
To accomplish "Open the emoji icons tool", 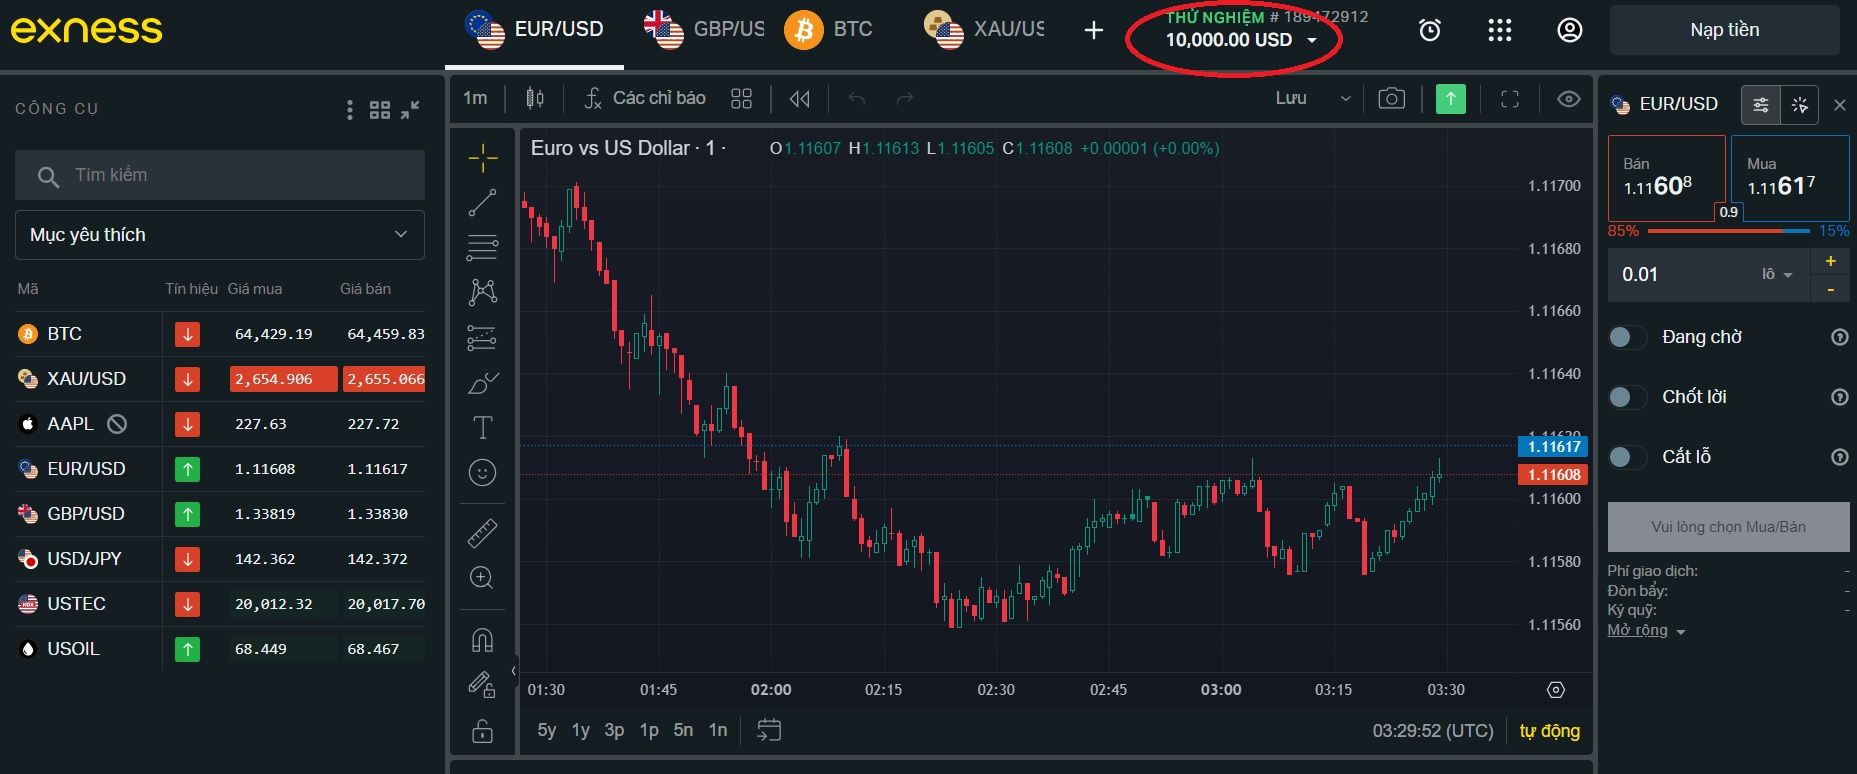I will [482, 472].
